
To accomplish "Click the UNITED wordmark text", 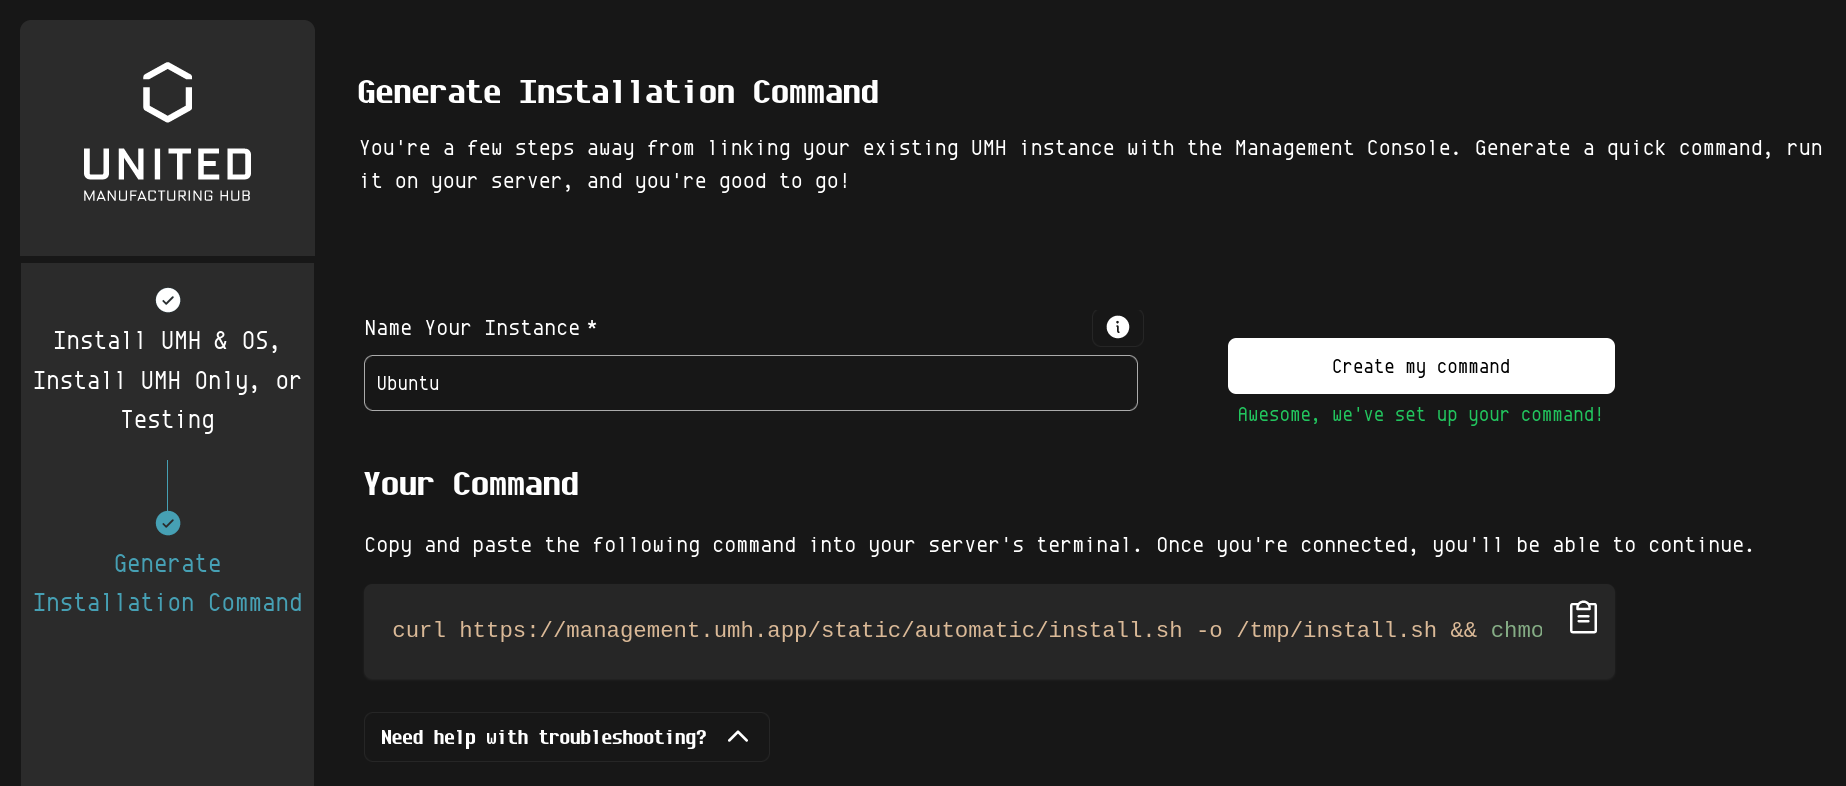I will [167, 165].
